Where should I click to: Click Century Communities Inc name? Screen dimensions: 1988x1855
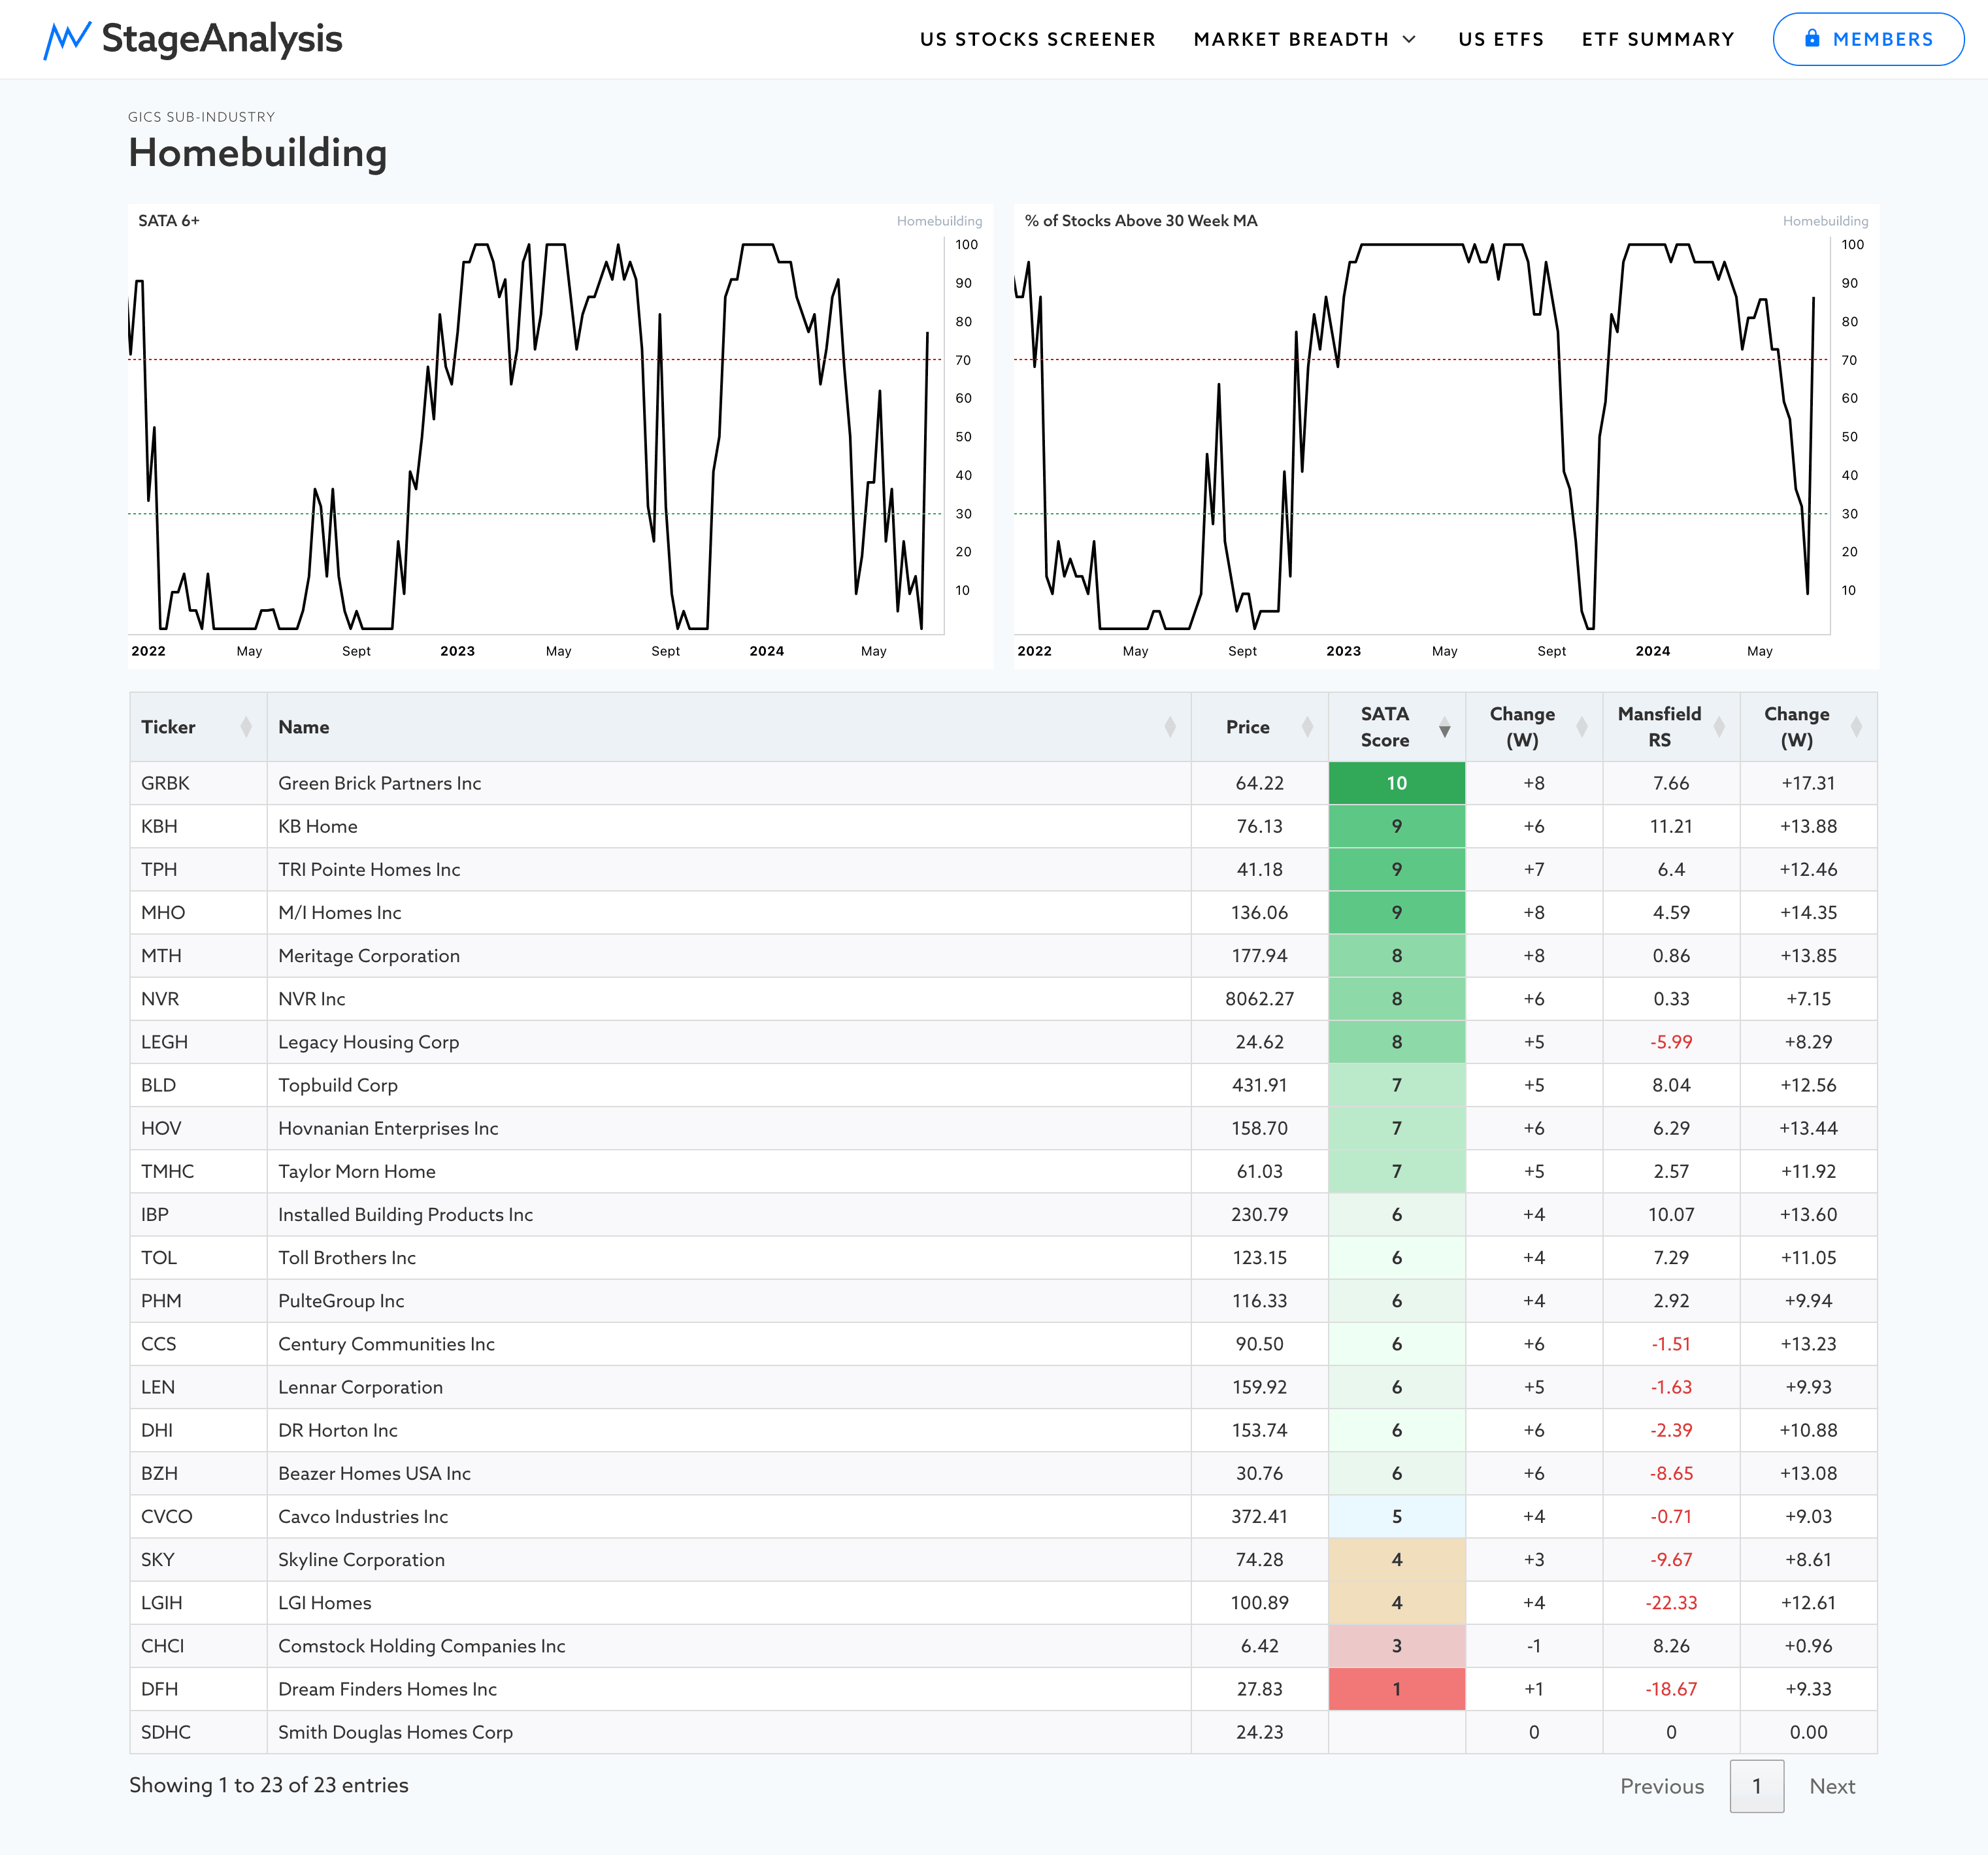click(x=386, y=1344)
